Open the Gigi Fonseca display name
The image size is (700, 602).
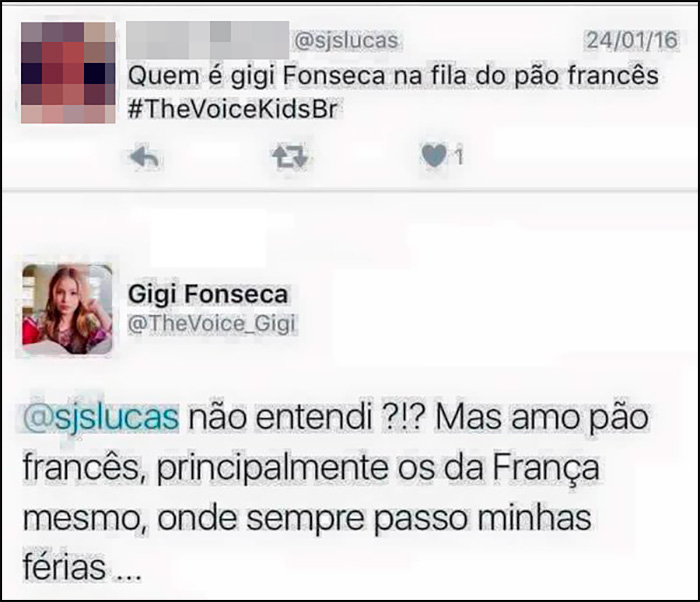[208, 295]
